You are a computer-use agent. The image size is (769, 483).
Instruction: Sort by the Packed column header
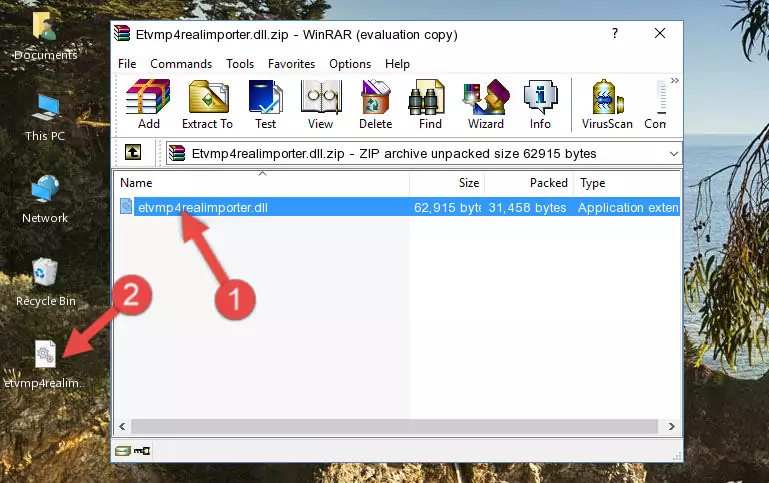point(529,183)
